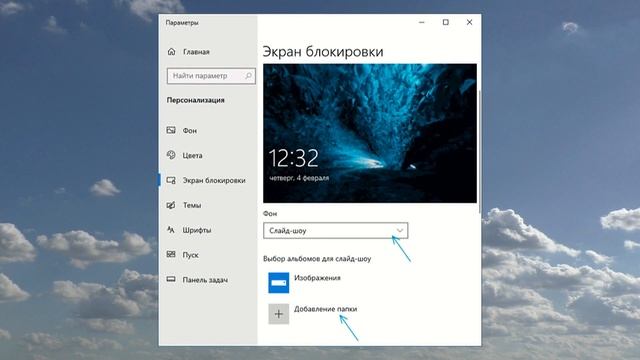The image size is (640, 360).
Task: Click the palette icon beside Цвета
Action: [171, 155]
